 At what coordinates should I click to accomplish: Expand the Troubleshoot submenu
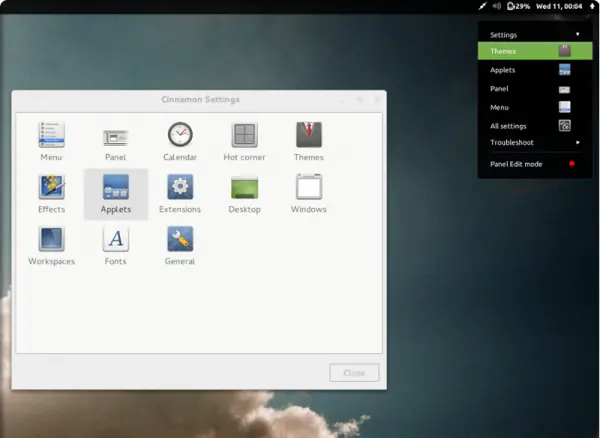(535, 142)
